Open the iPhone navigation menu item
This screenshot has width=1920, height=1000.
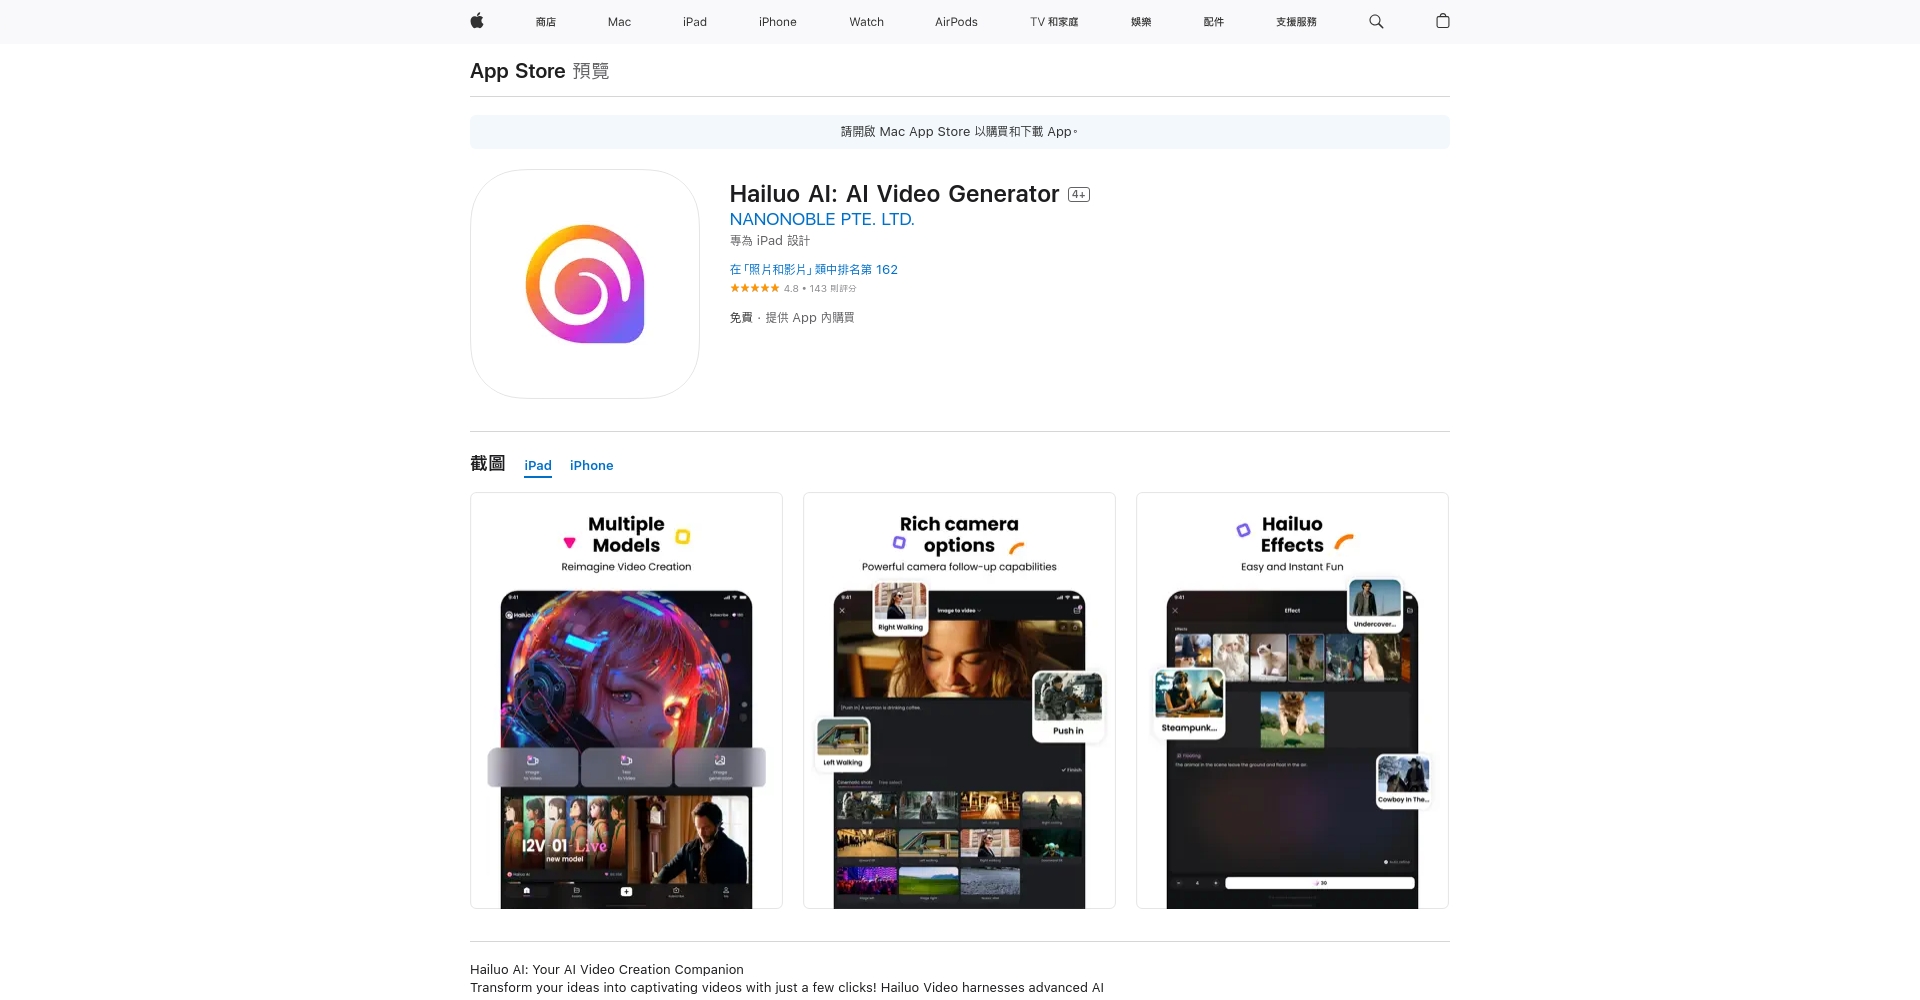(778, 22)
